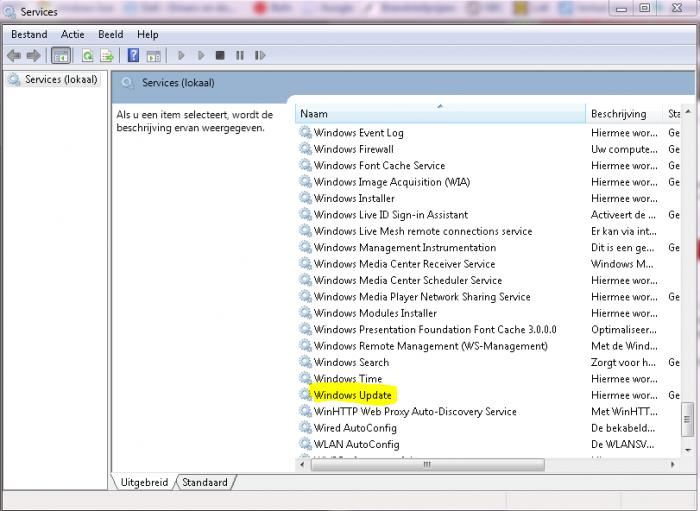Select WinHTTP Web Proxy Auto-Discovery Service
The image size is (700, 511).
(x=415, y=411)
